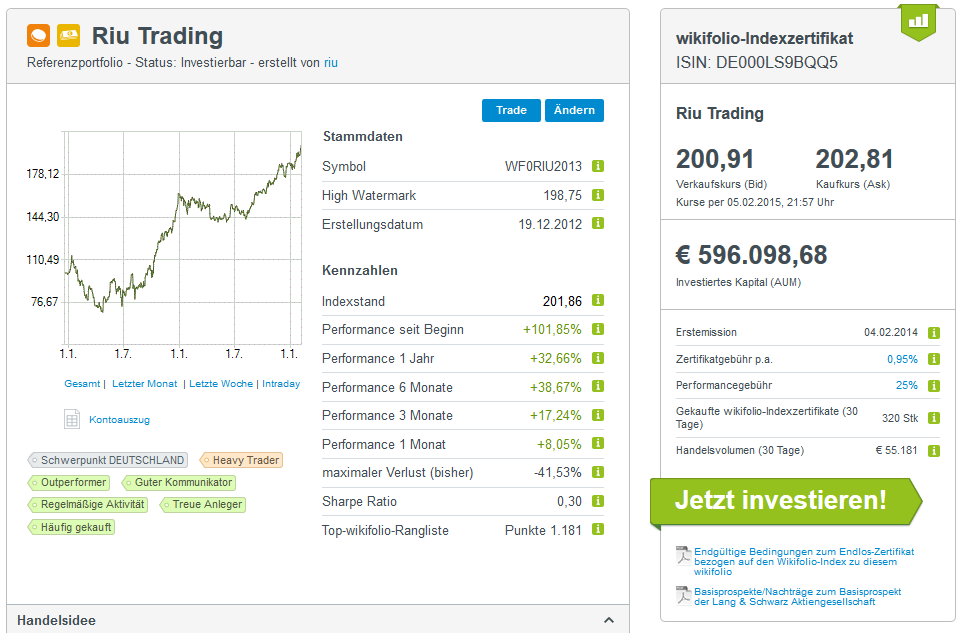Open info icon for Zertifikatgebühr p.a.
This screenshot has height=633, width=966.
coord(934,359)
